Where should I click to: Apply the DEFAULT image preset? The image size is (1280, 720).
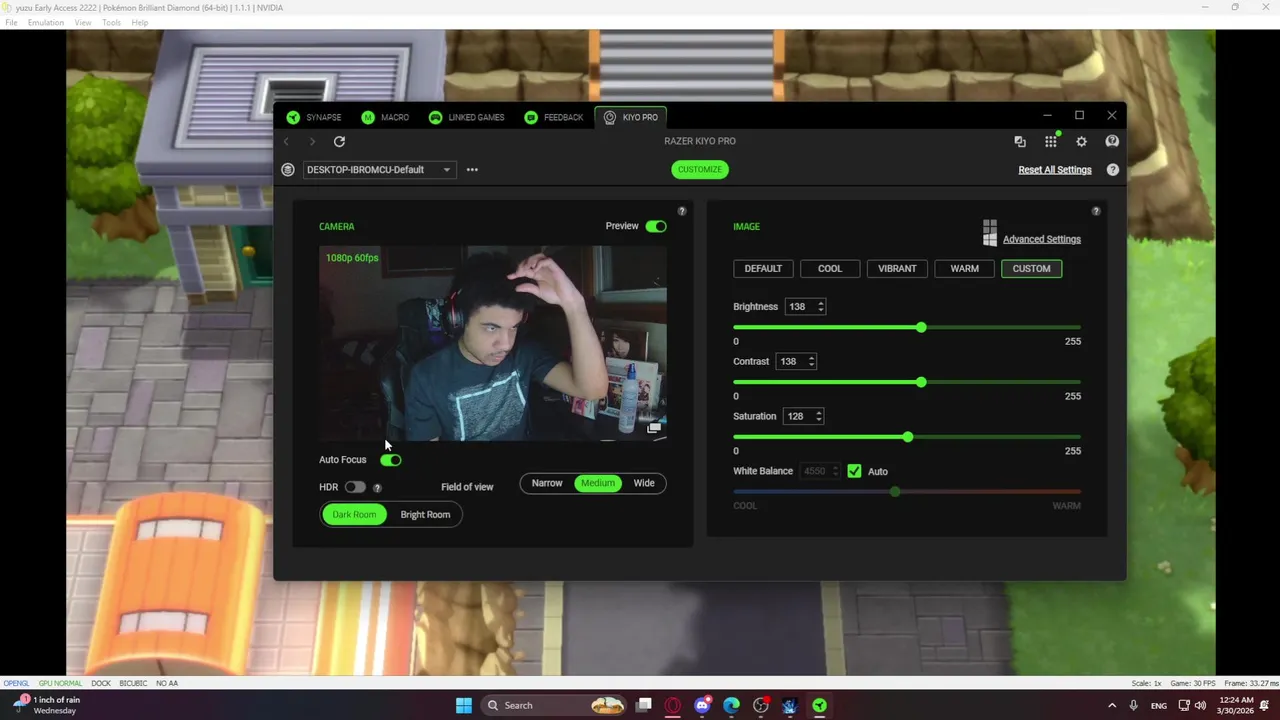[x=763, y=268]
